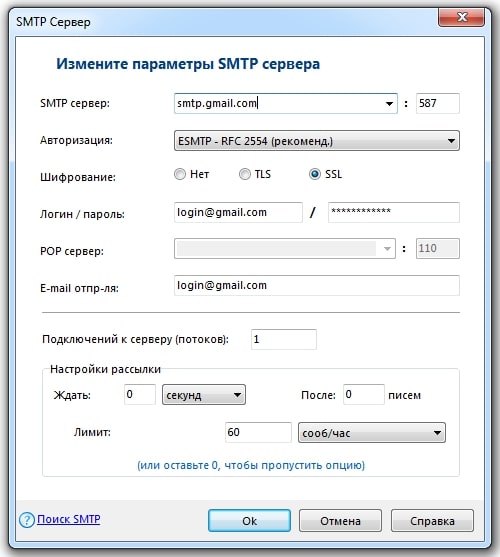Select the TLS encryption option
The width and height of the screenshot is (500, 557).
coord(245,174)
